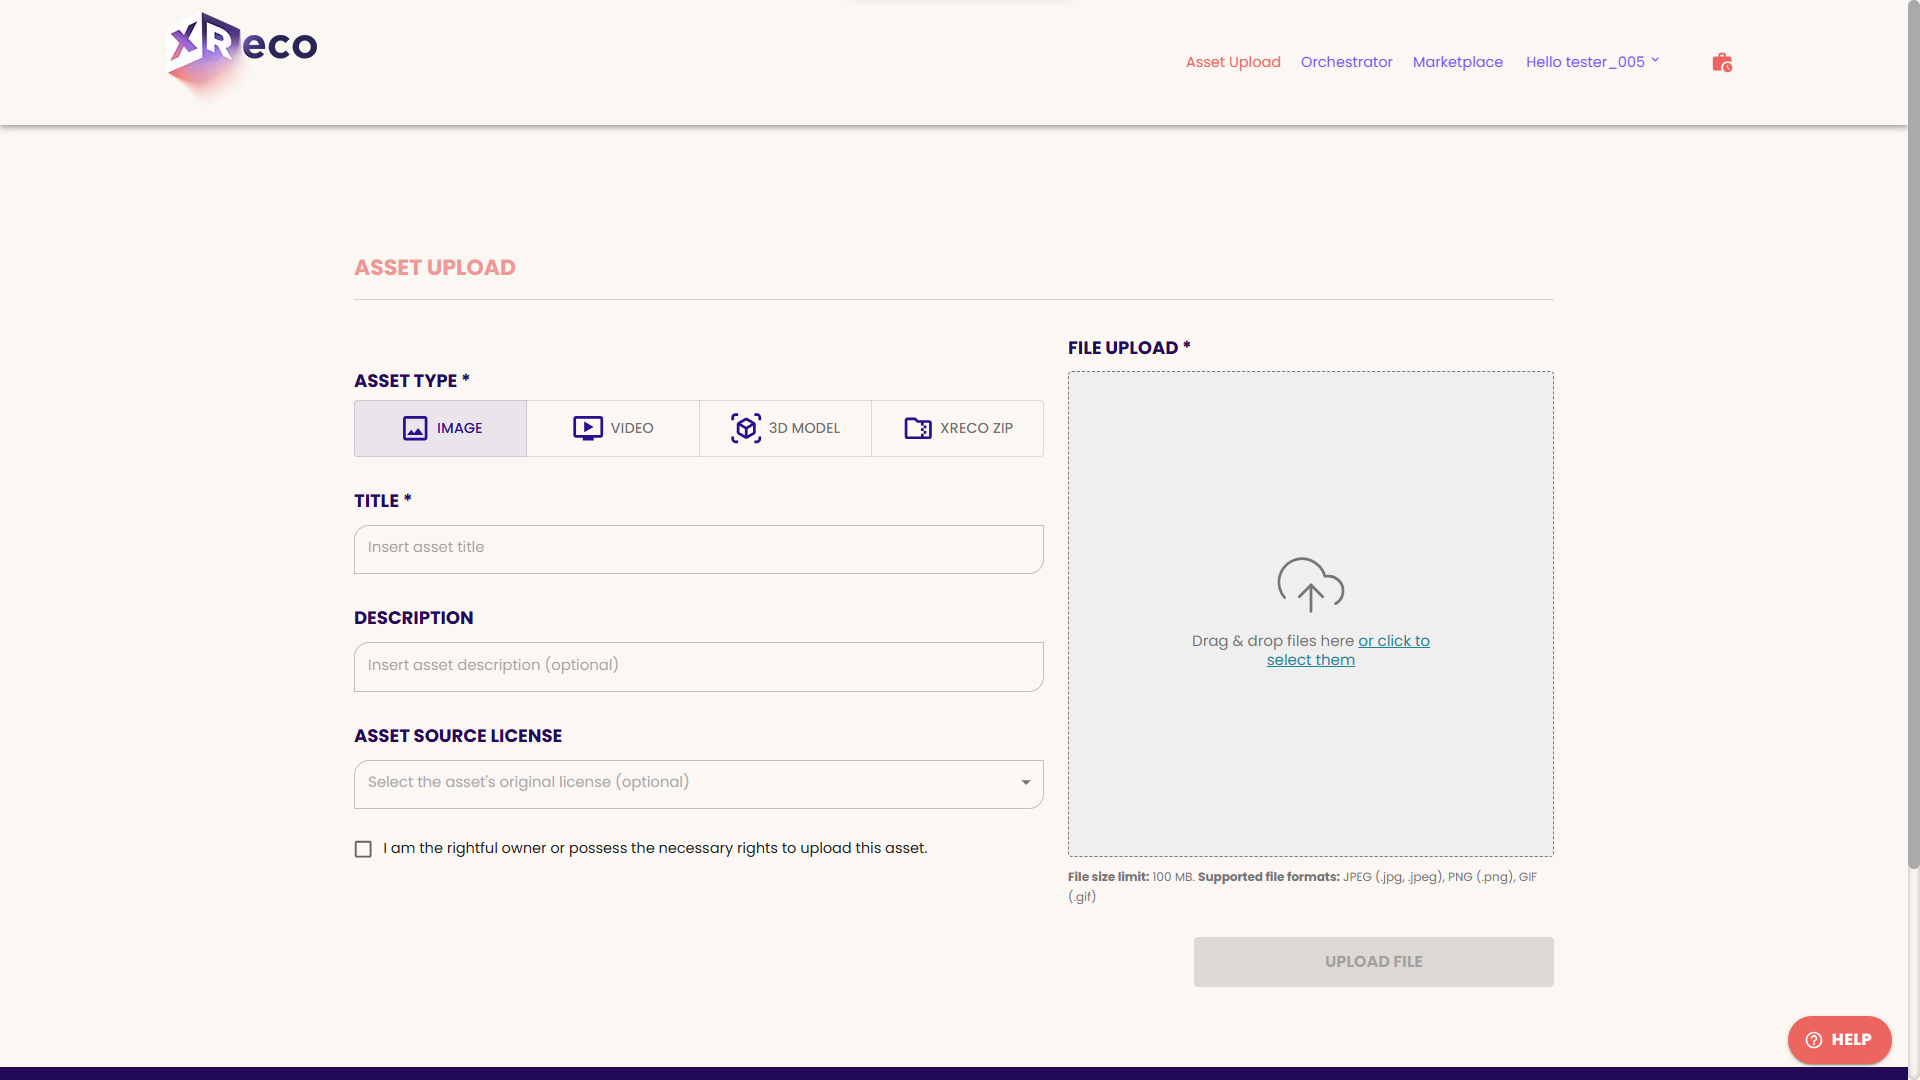Go to the Orchestrator page

1346,62
